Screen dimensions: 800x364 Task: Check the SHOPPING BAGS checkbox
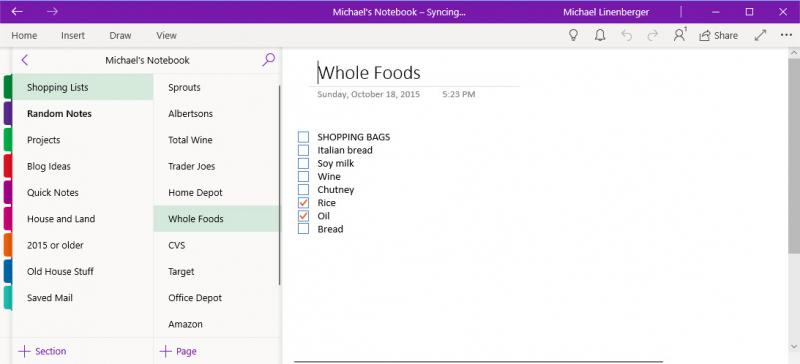(x=304, y=137)
